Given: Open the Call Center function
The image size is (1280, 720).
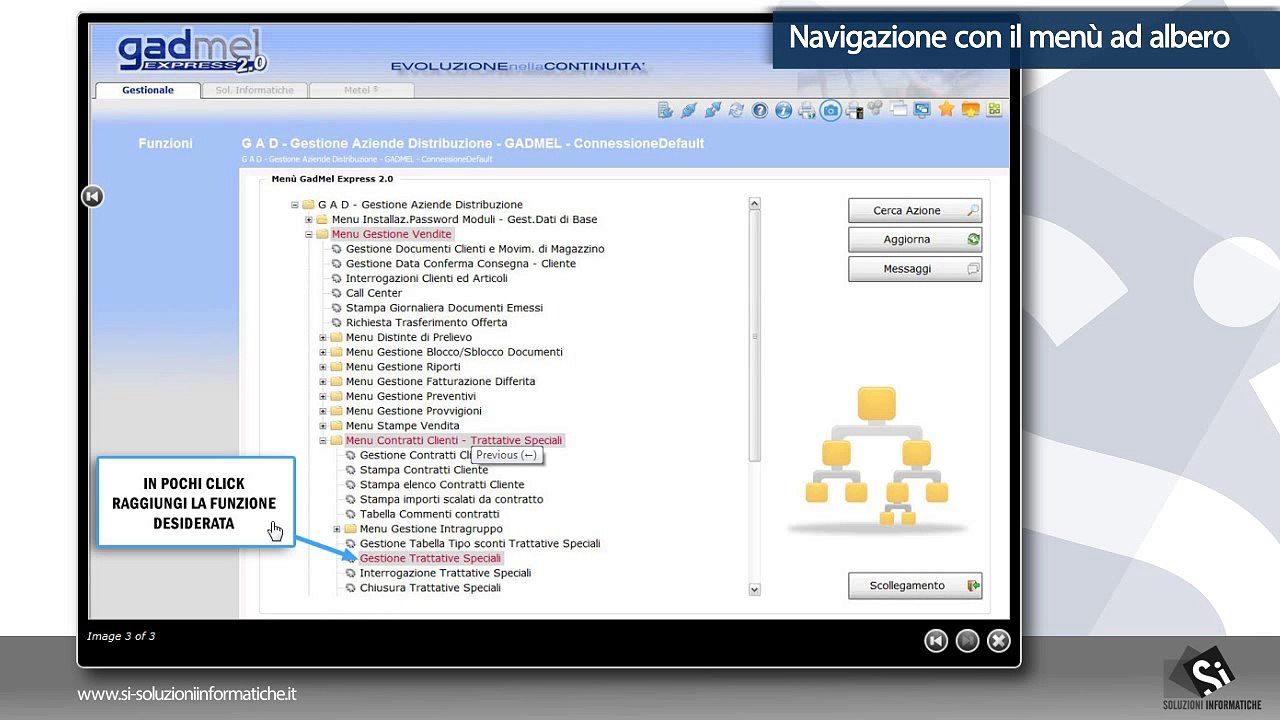Looking at the screenshot, I should pos(374,293).
